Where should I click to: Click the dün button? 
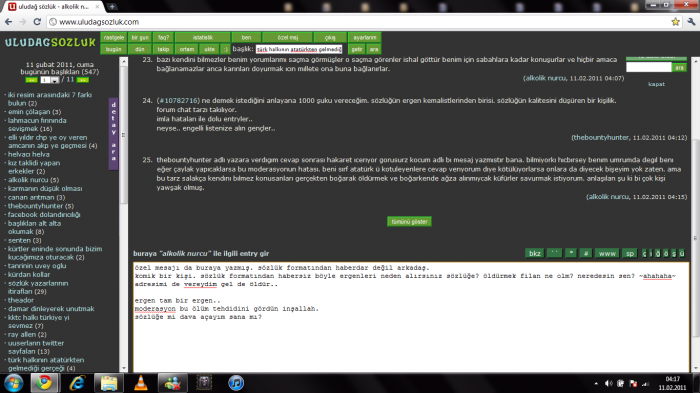(140, 49)
